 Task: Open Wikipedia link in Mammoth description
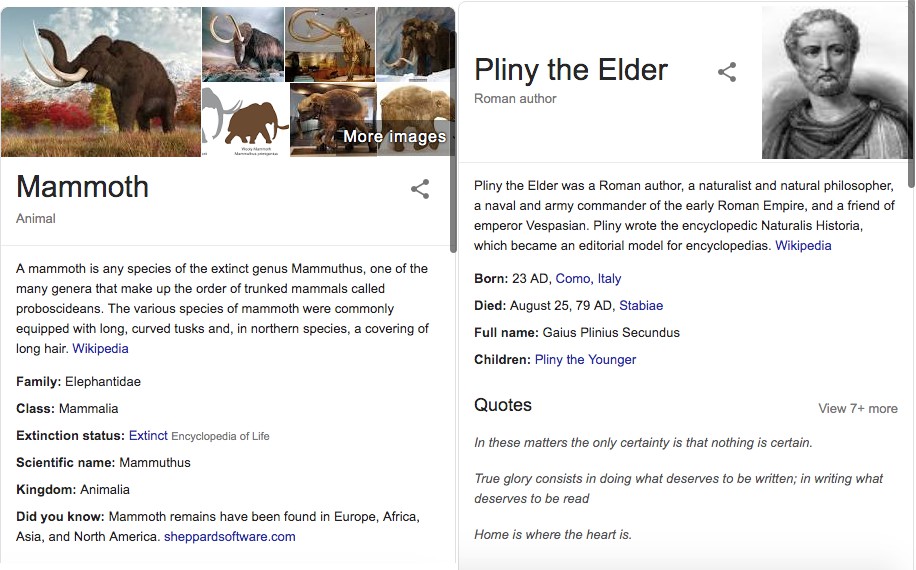click(100, 349)
